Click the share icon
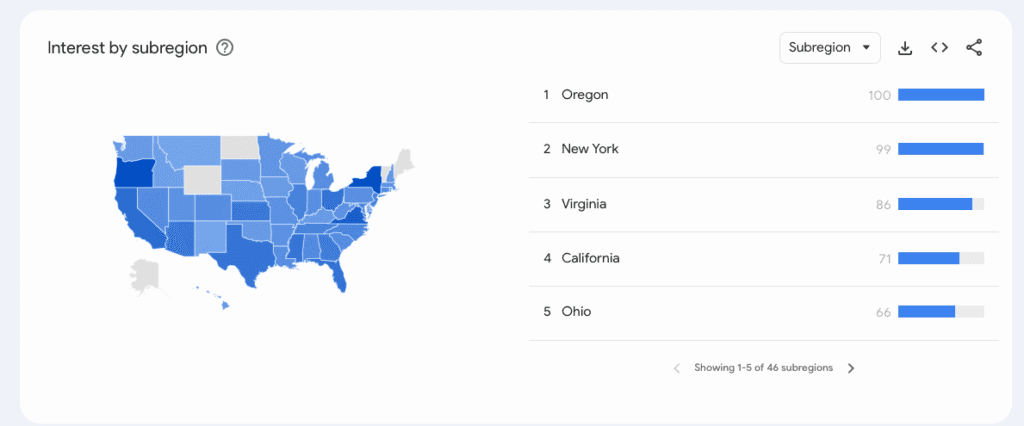 pos(974,48)
